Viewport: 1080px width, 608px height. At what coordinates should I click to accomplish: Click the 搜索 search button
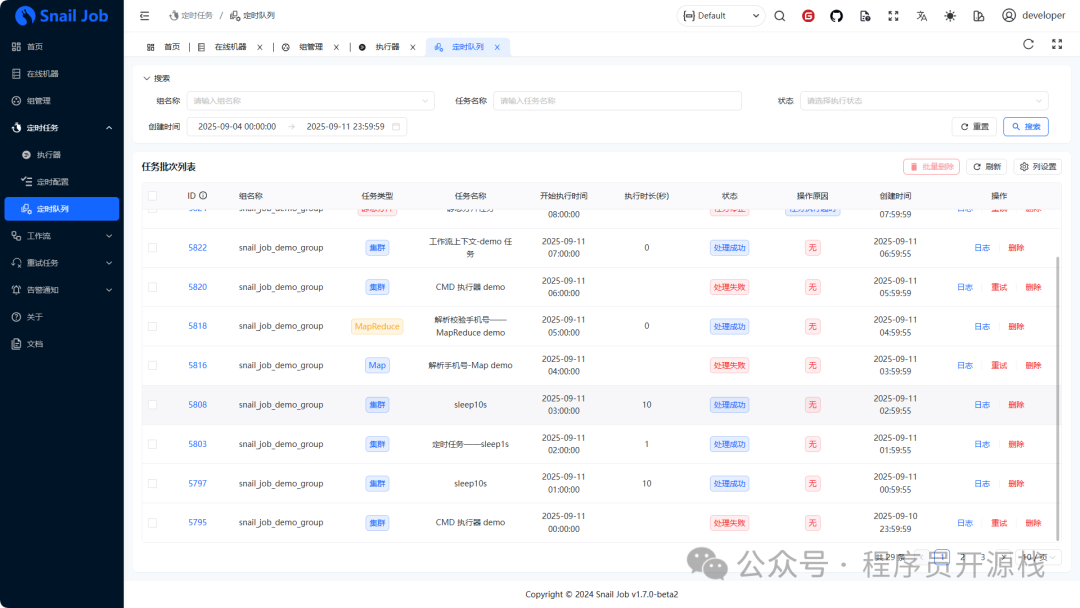[x=1026, y=127]
